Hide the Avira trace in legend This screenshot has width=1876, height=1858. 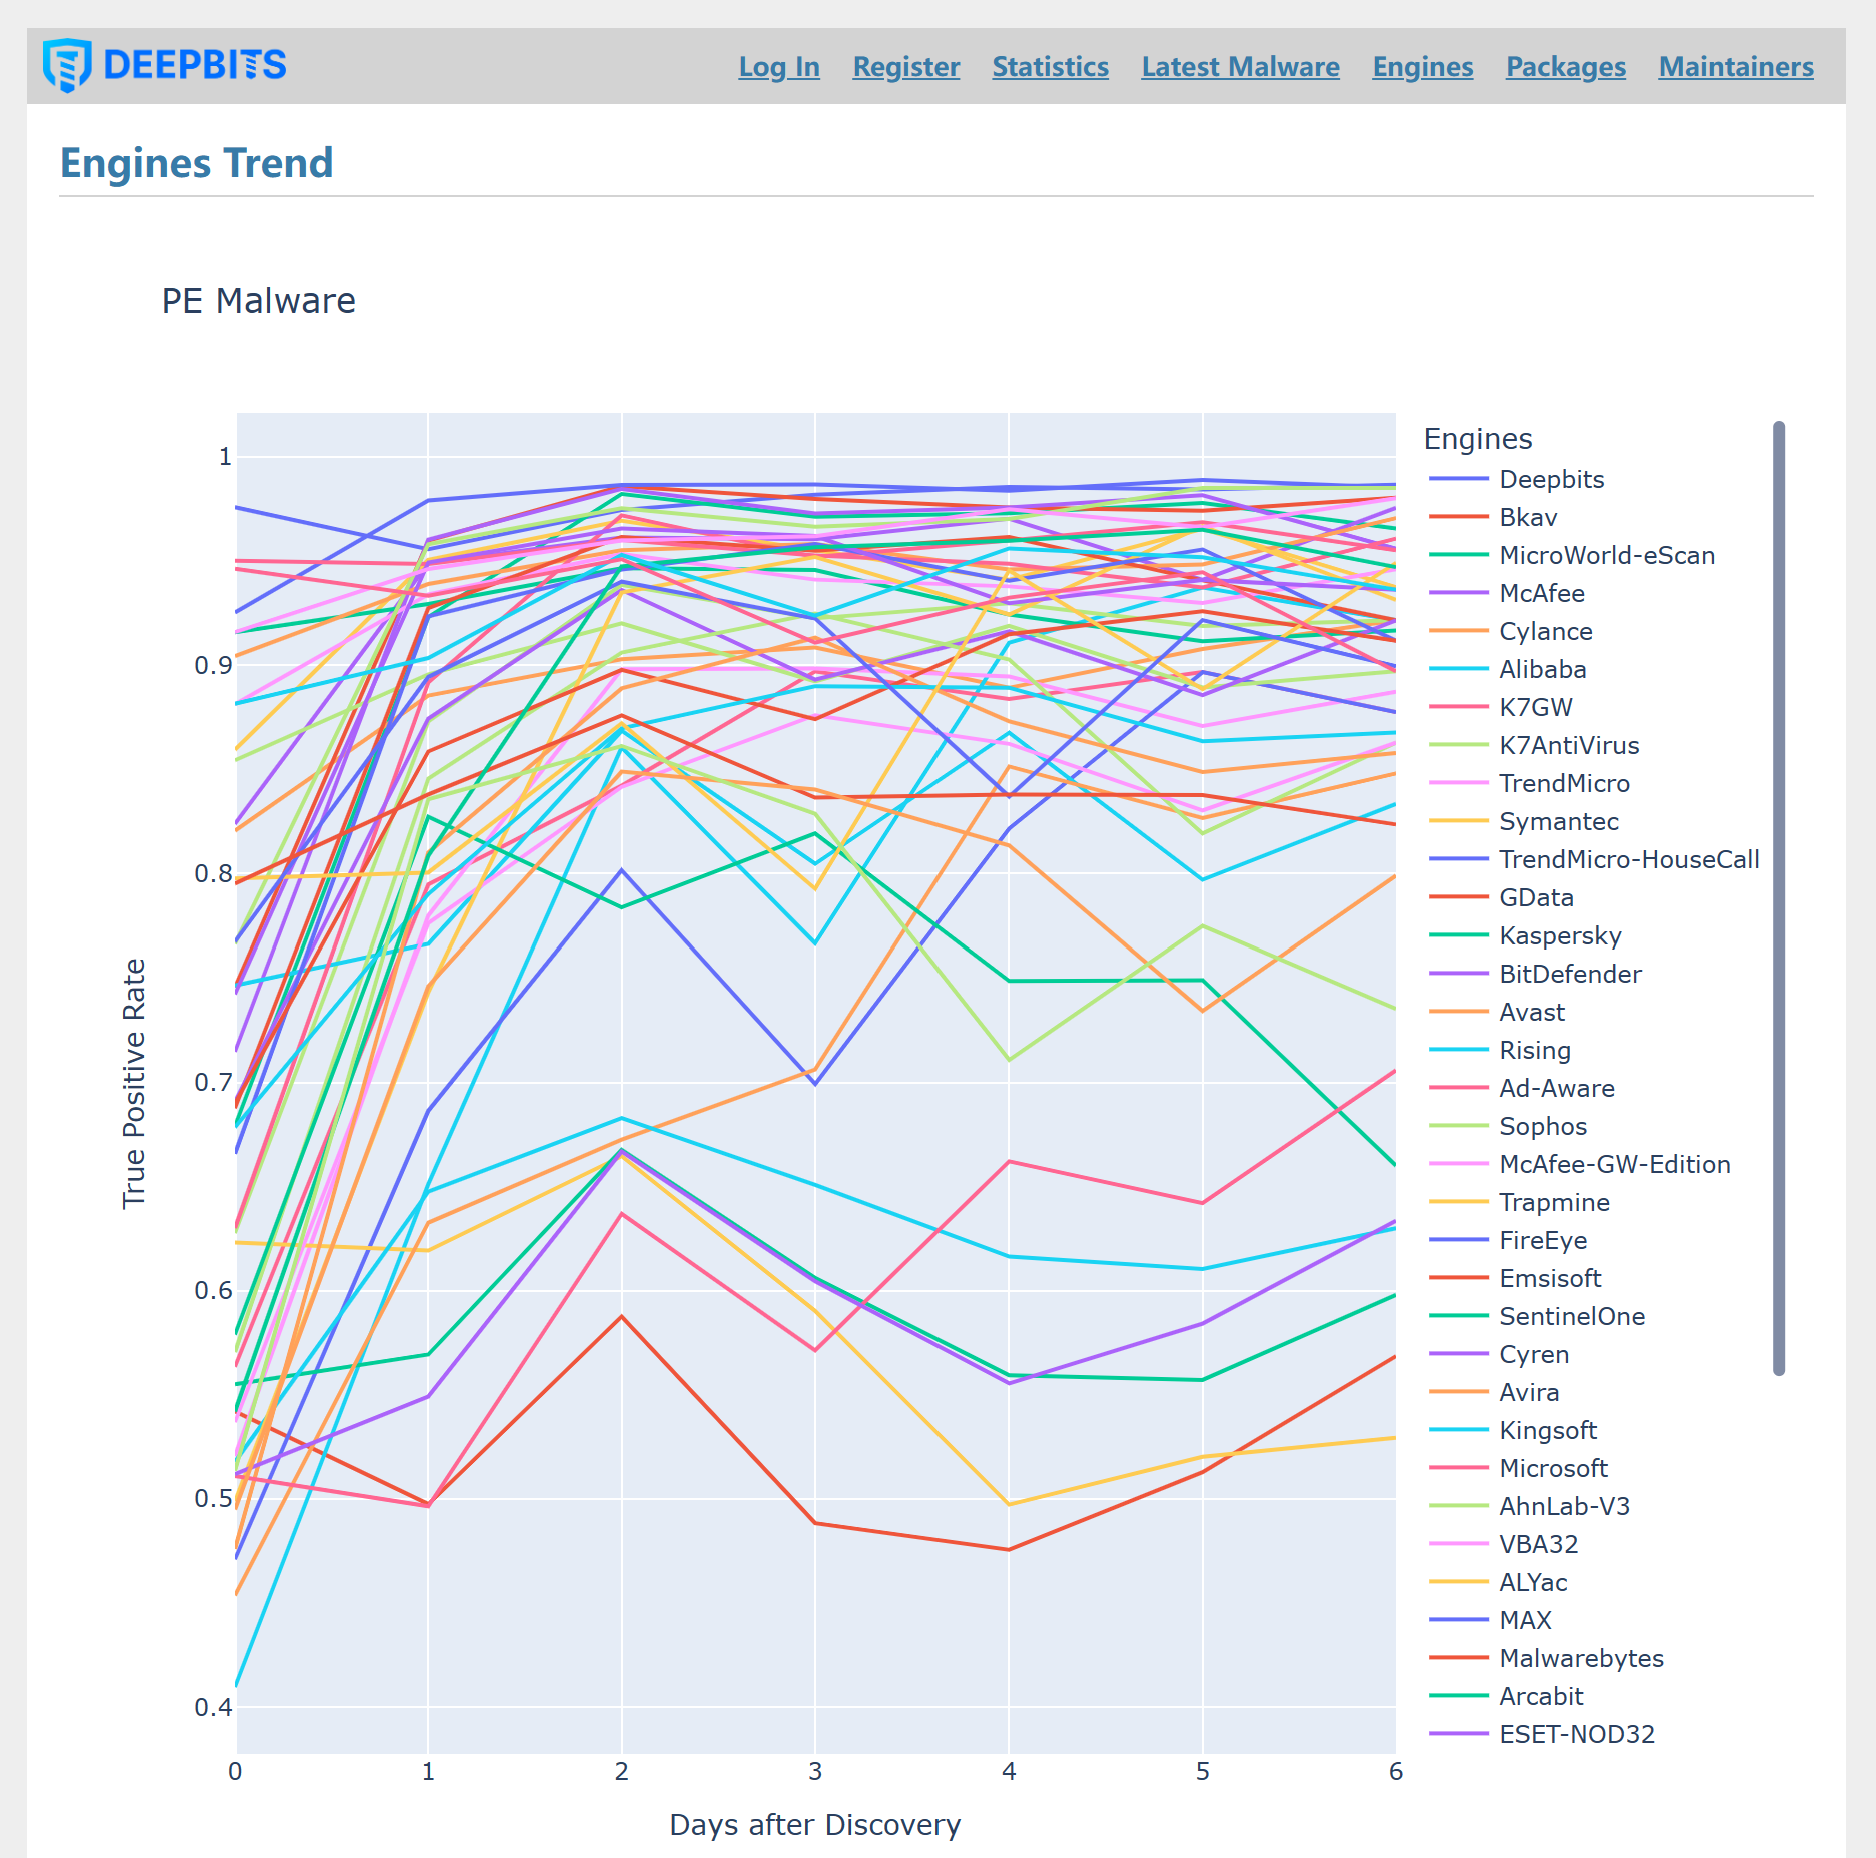pyautogui.click(x=1494, y=1392)
